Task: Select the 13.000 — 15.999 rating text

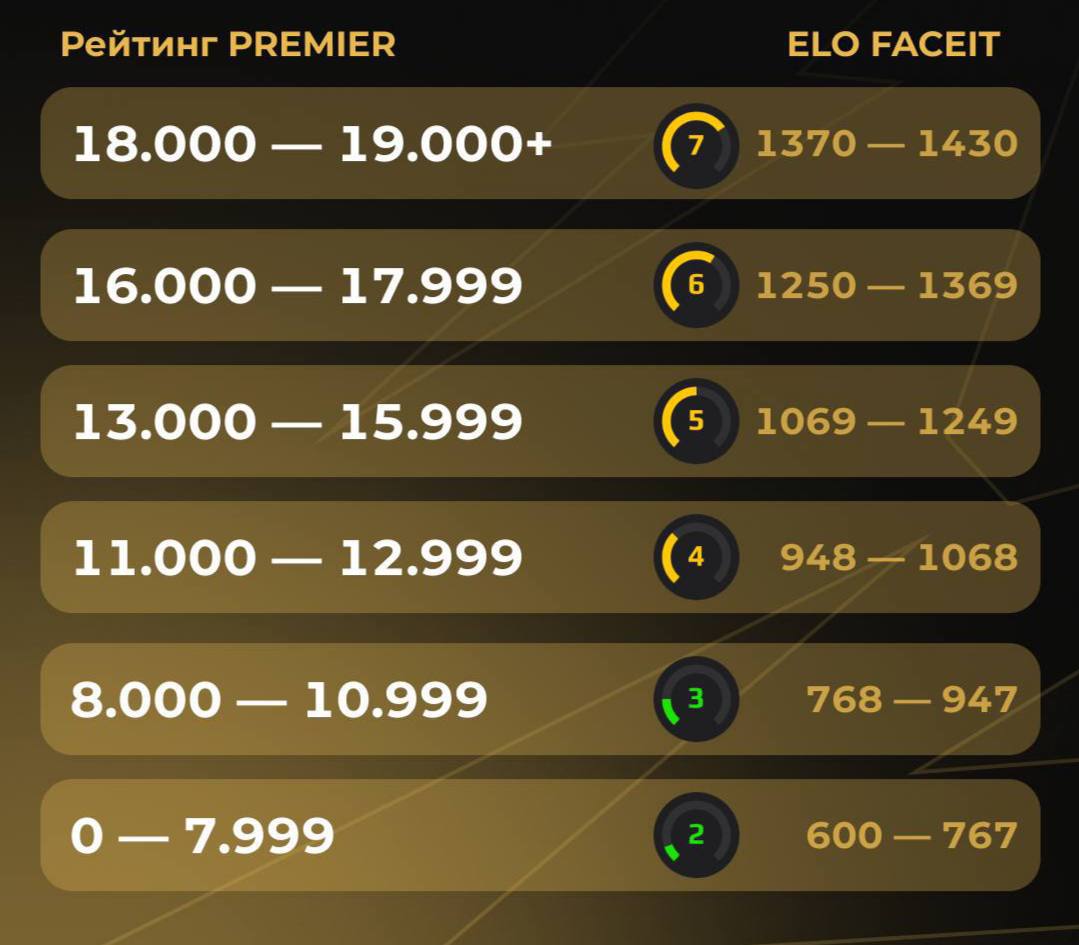Action: click(x=297, y=422)
